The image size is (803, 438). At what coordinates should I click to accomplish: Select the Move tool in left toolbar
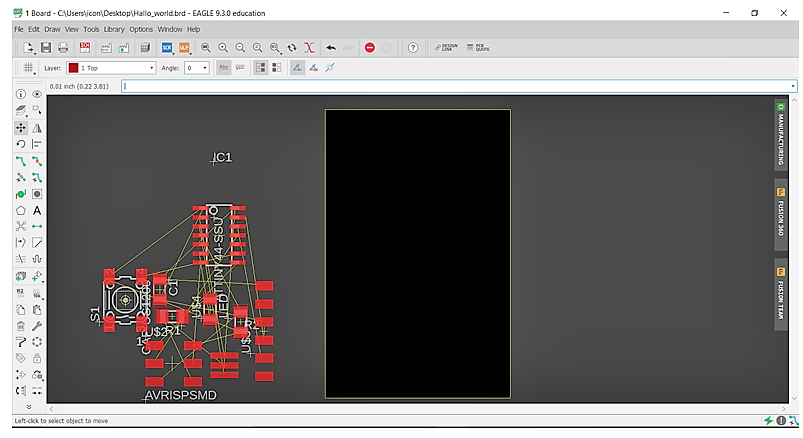pos(20,128)
